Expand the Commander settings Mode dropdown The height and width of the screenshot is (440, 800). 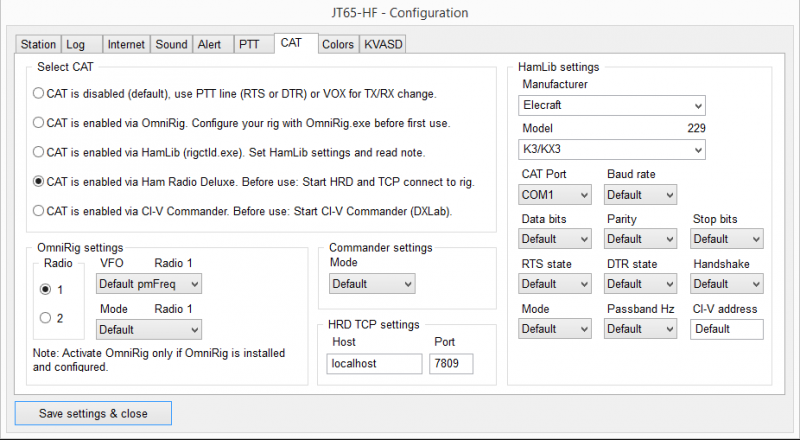tap(371, 284)
